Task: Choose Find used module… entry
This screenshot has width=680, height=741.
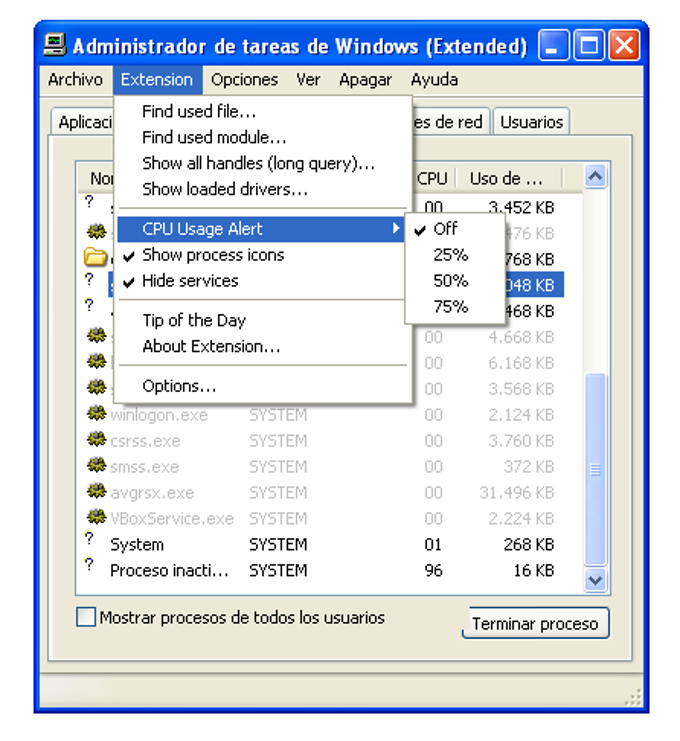Action: [262, 138]
